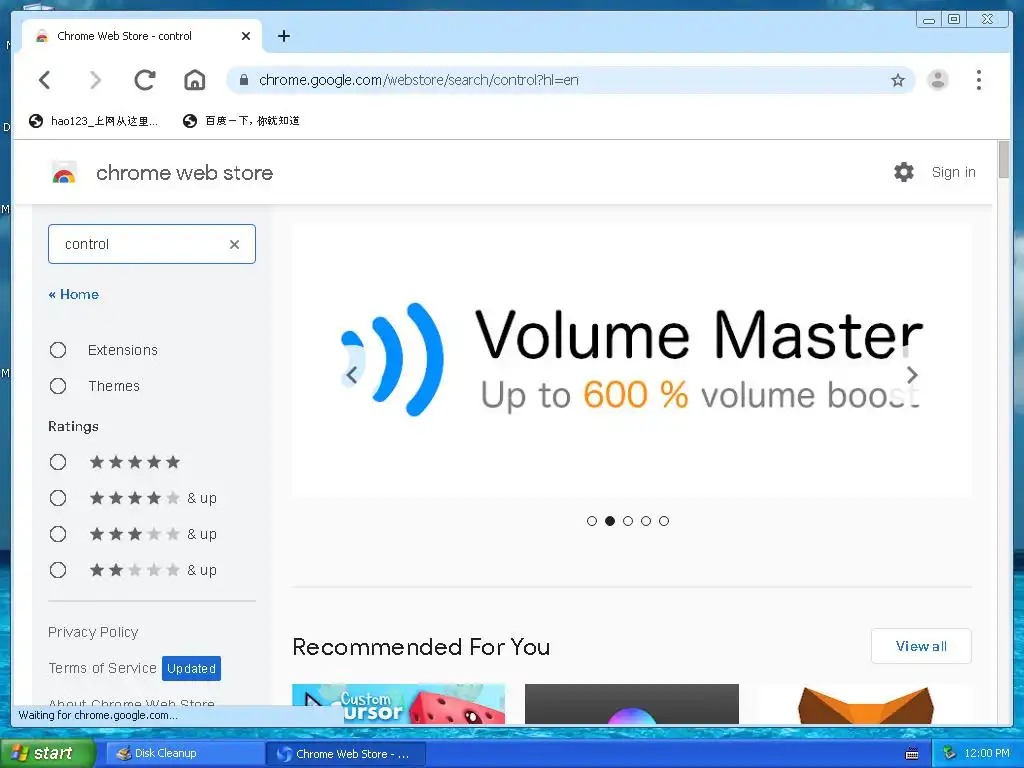The height and width of the screenshot is (768, 1024).
Task: Click the padlock icon in address bar
Action: [x=244, y=80]
